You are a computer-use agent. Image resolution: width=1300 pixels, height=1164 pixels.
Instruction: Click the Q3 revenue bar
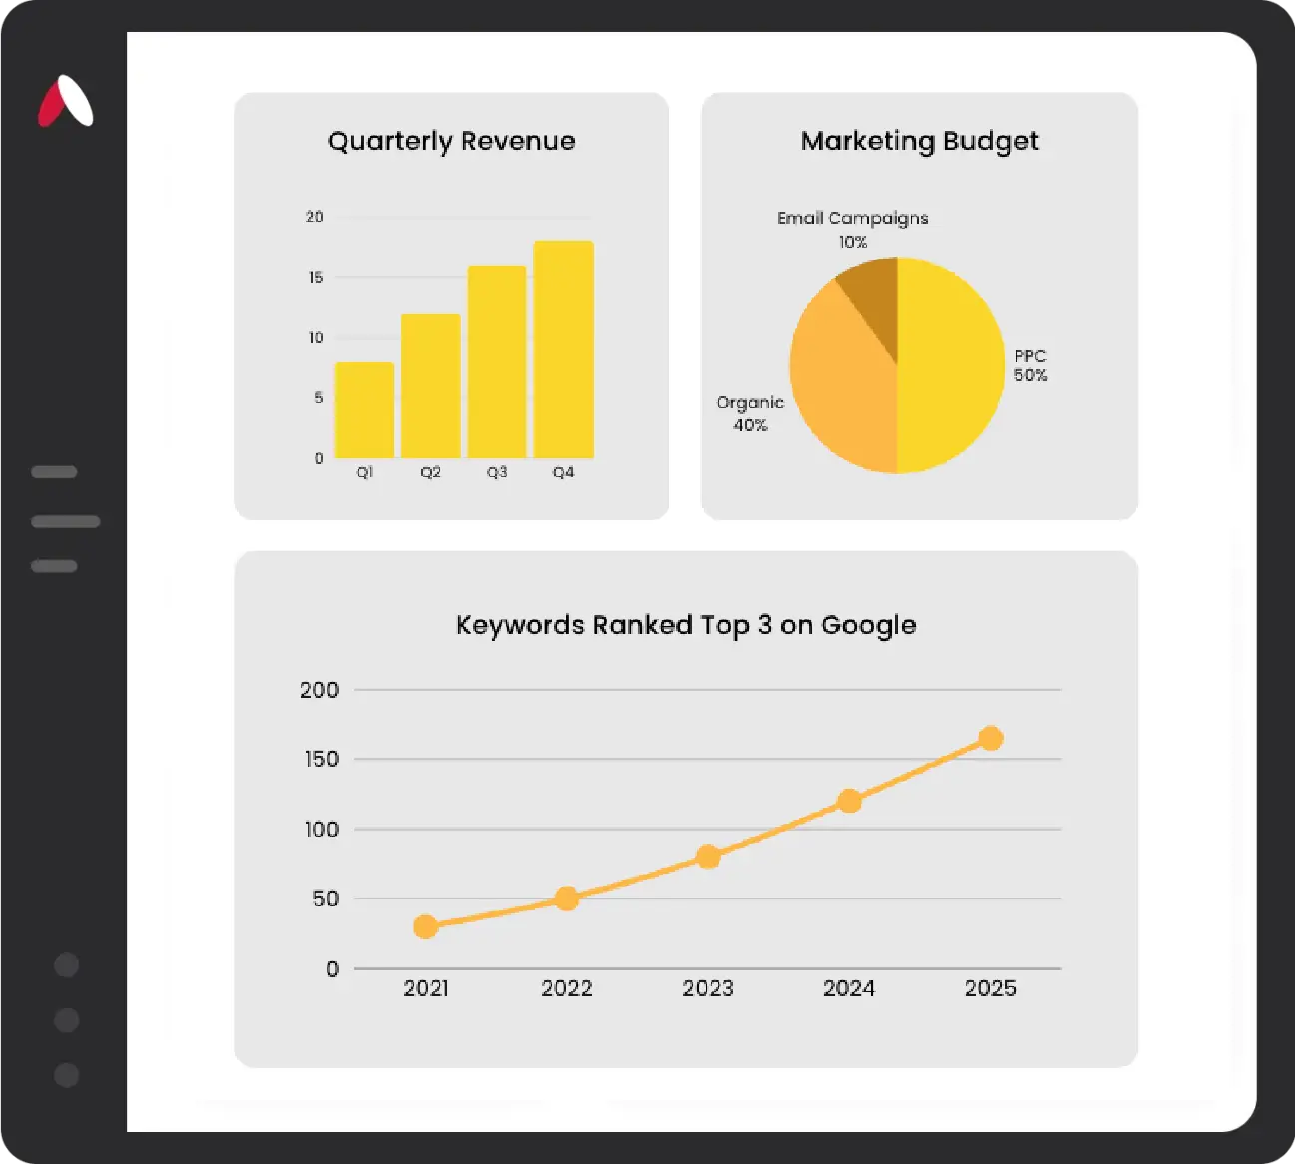pos(497,362)
